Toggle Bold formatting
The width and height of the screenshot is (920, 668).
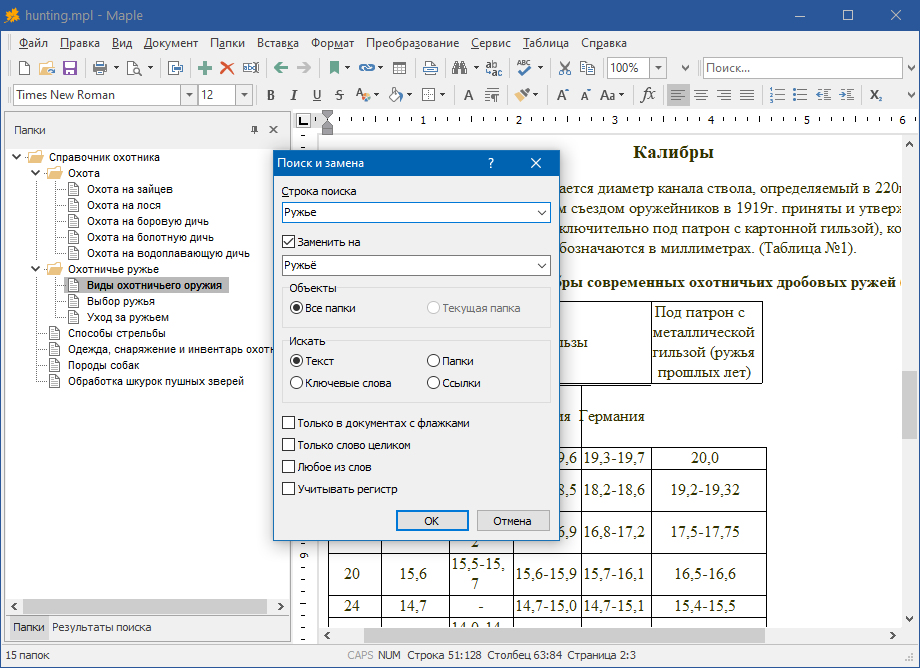(x=270, y=95)
